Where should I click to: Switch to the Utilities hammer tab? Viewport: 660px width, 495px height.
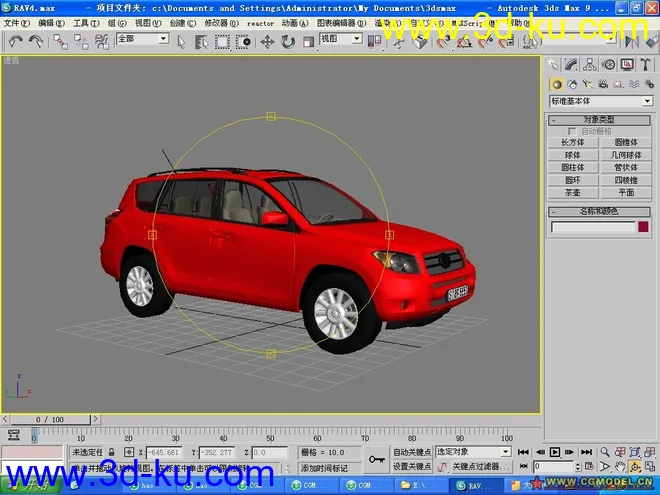pyautogui.click(x=646, y=64)
